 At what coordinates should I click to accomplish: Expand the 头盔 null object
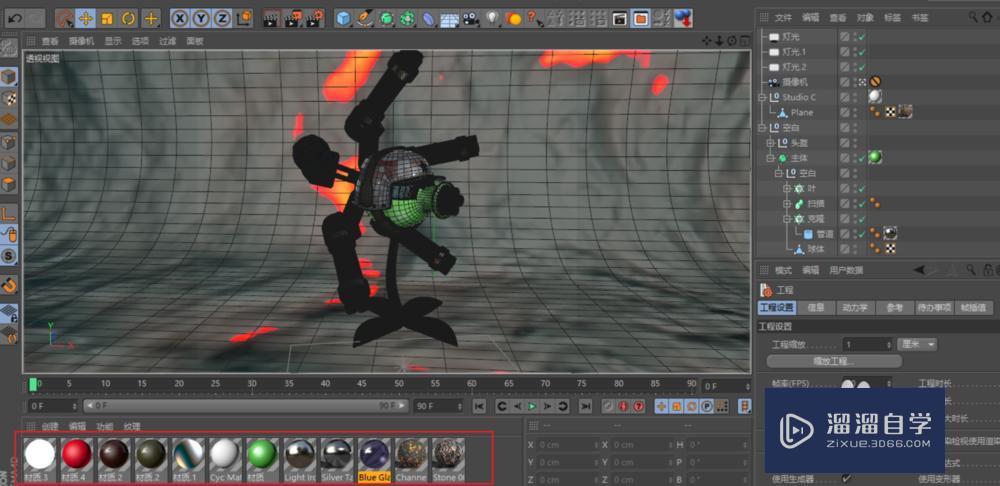point(771,143)
